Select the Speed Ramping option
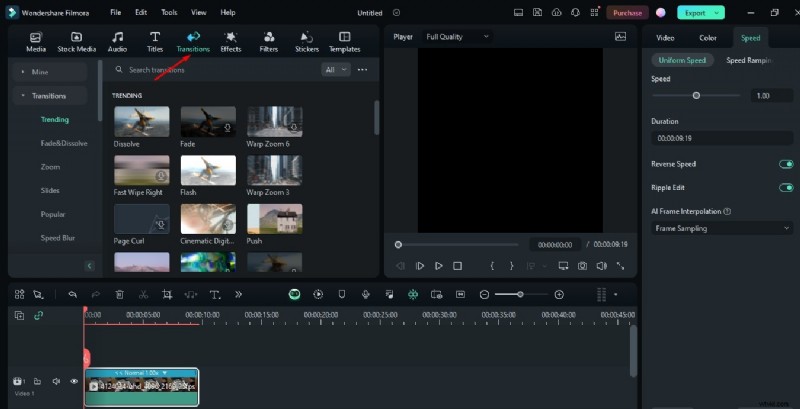Image resolution: width=800 pixels, height=409 pixels. pos(747,60)
